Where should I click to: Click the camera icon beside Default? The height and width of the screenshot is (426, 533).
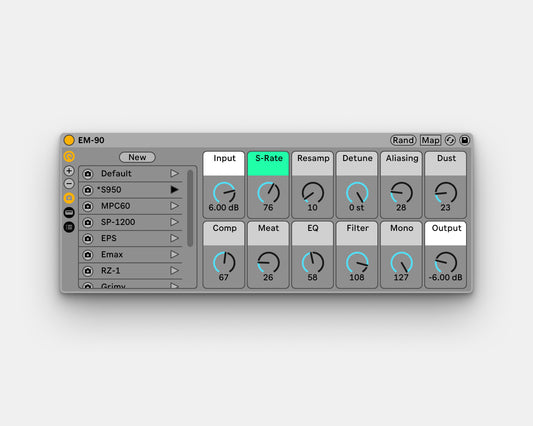[x=88, y=174]
